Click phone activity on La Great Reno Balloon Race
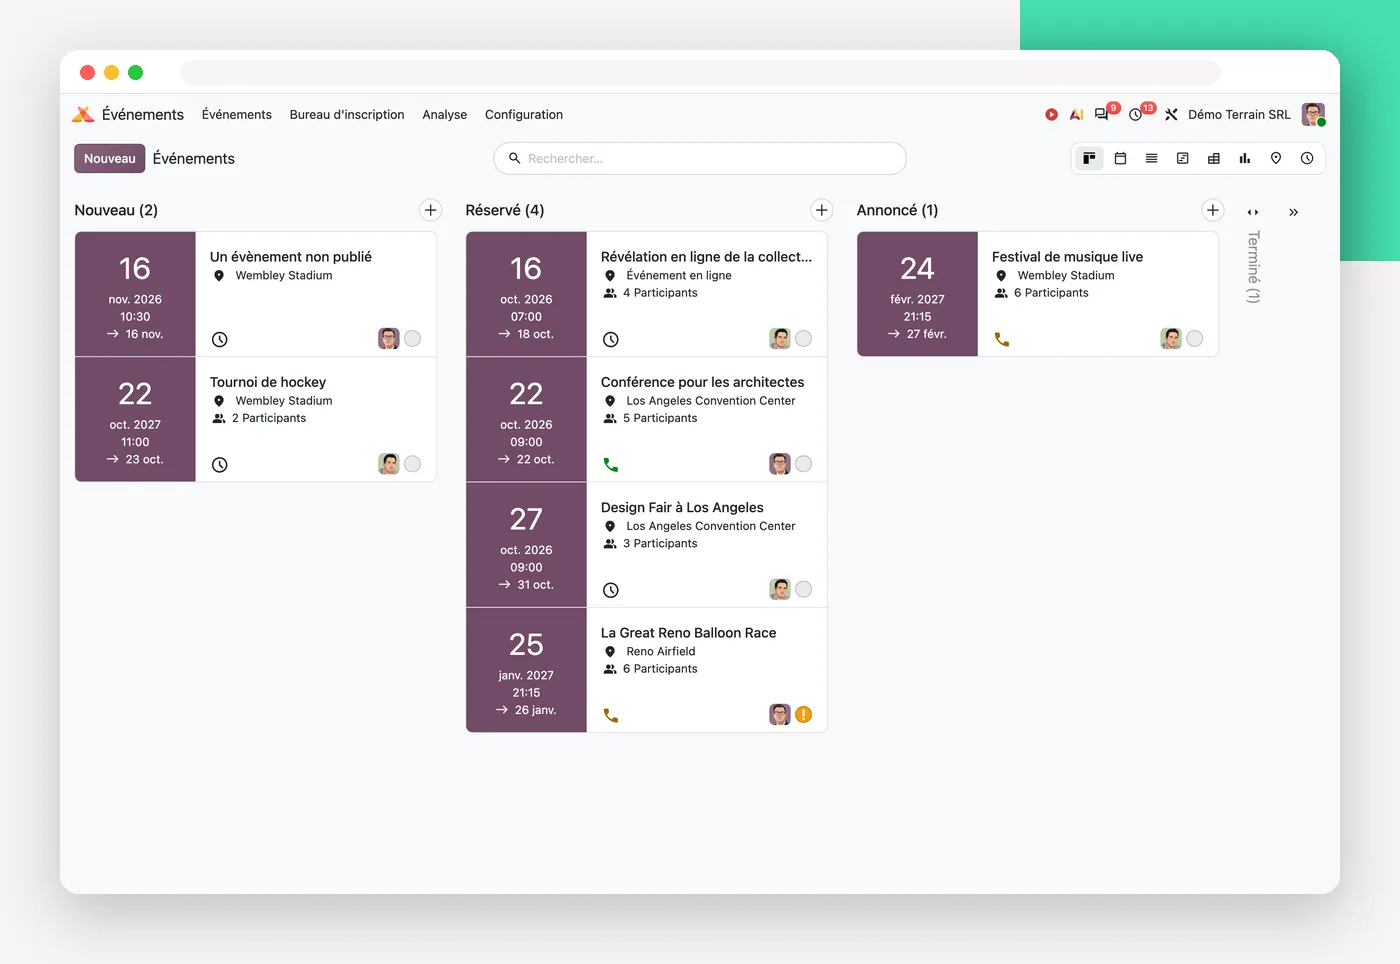 click(x=611, y=715)
